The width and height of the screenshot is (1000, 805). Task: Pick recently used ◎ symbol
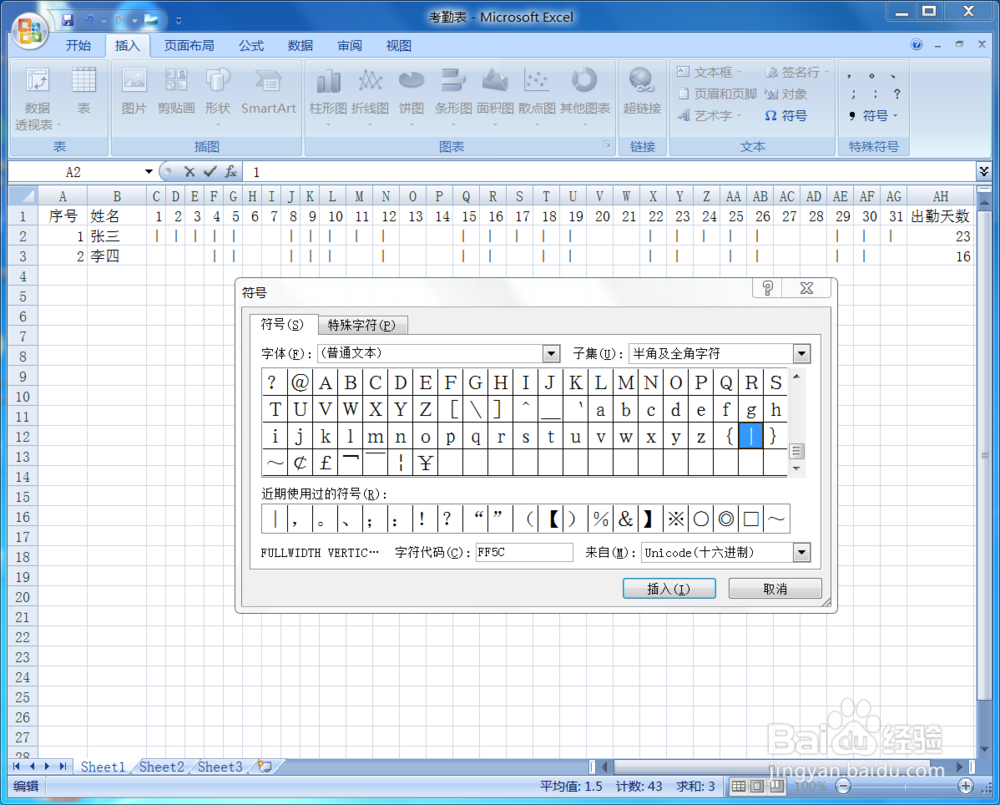[x=726, y=519]
